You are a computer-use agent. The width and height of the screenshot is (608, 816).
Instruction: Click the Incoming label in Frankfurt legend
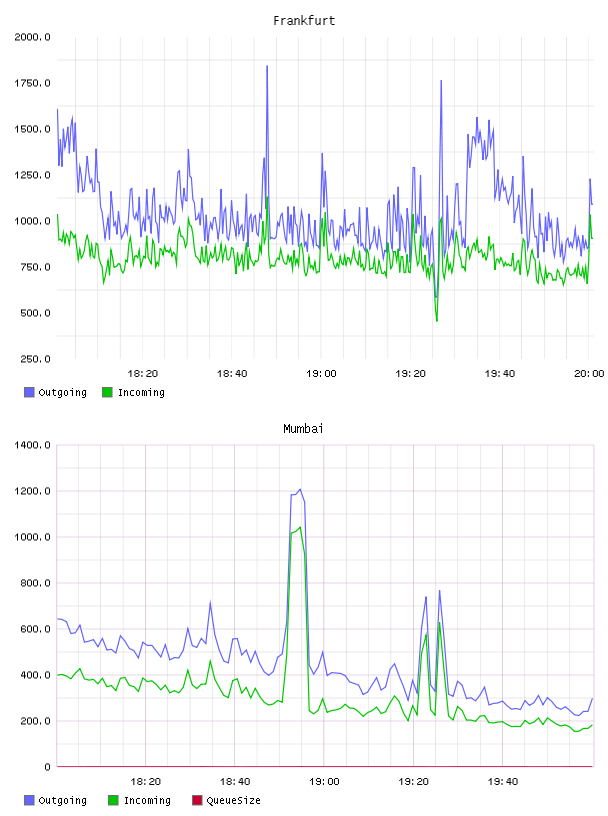pyautogui.click(x=141, y=392)
